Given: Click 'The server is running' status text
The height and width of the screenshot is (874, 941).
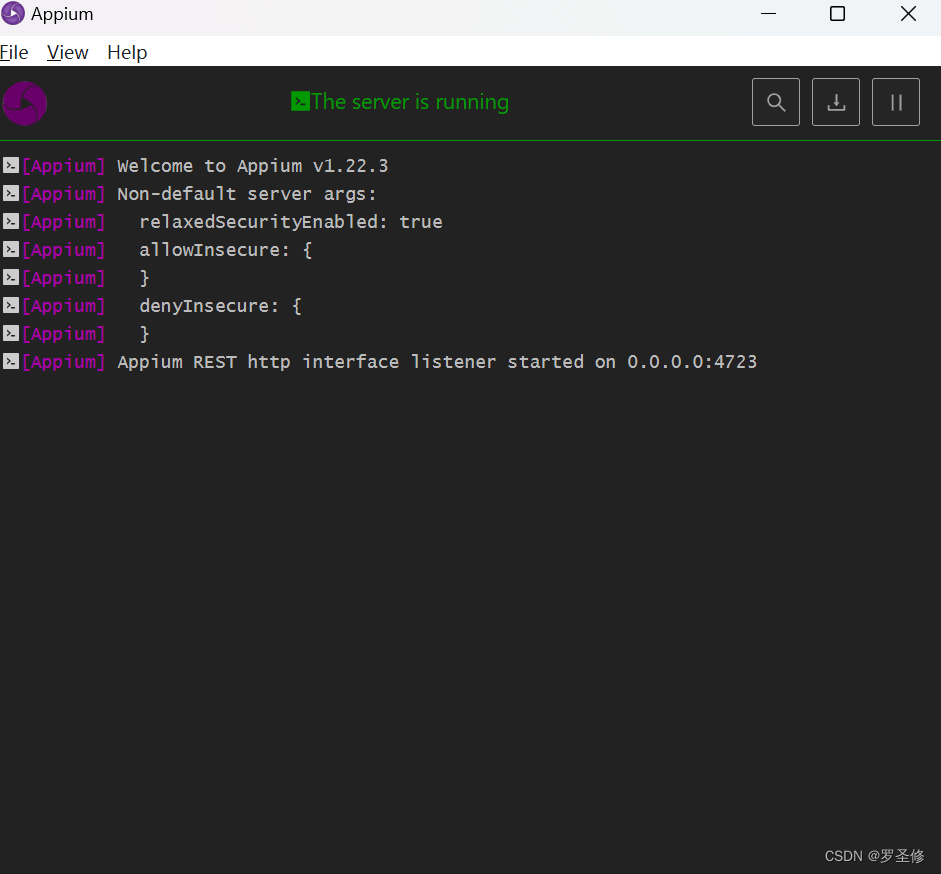Looking at the screenshot, I should point(410,102).
